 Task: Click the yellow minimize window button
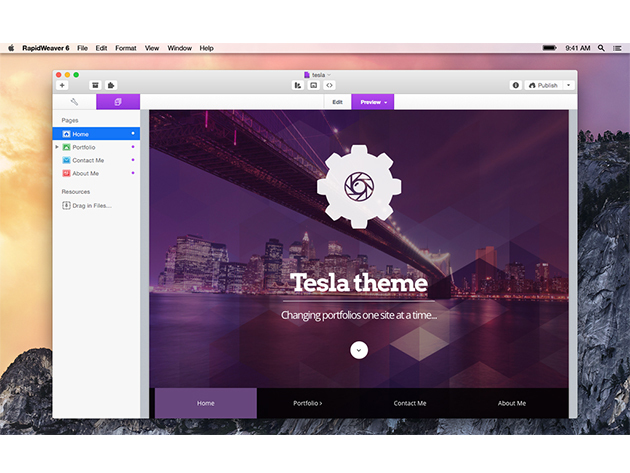pyautogui.click(x=67, y=75)
